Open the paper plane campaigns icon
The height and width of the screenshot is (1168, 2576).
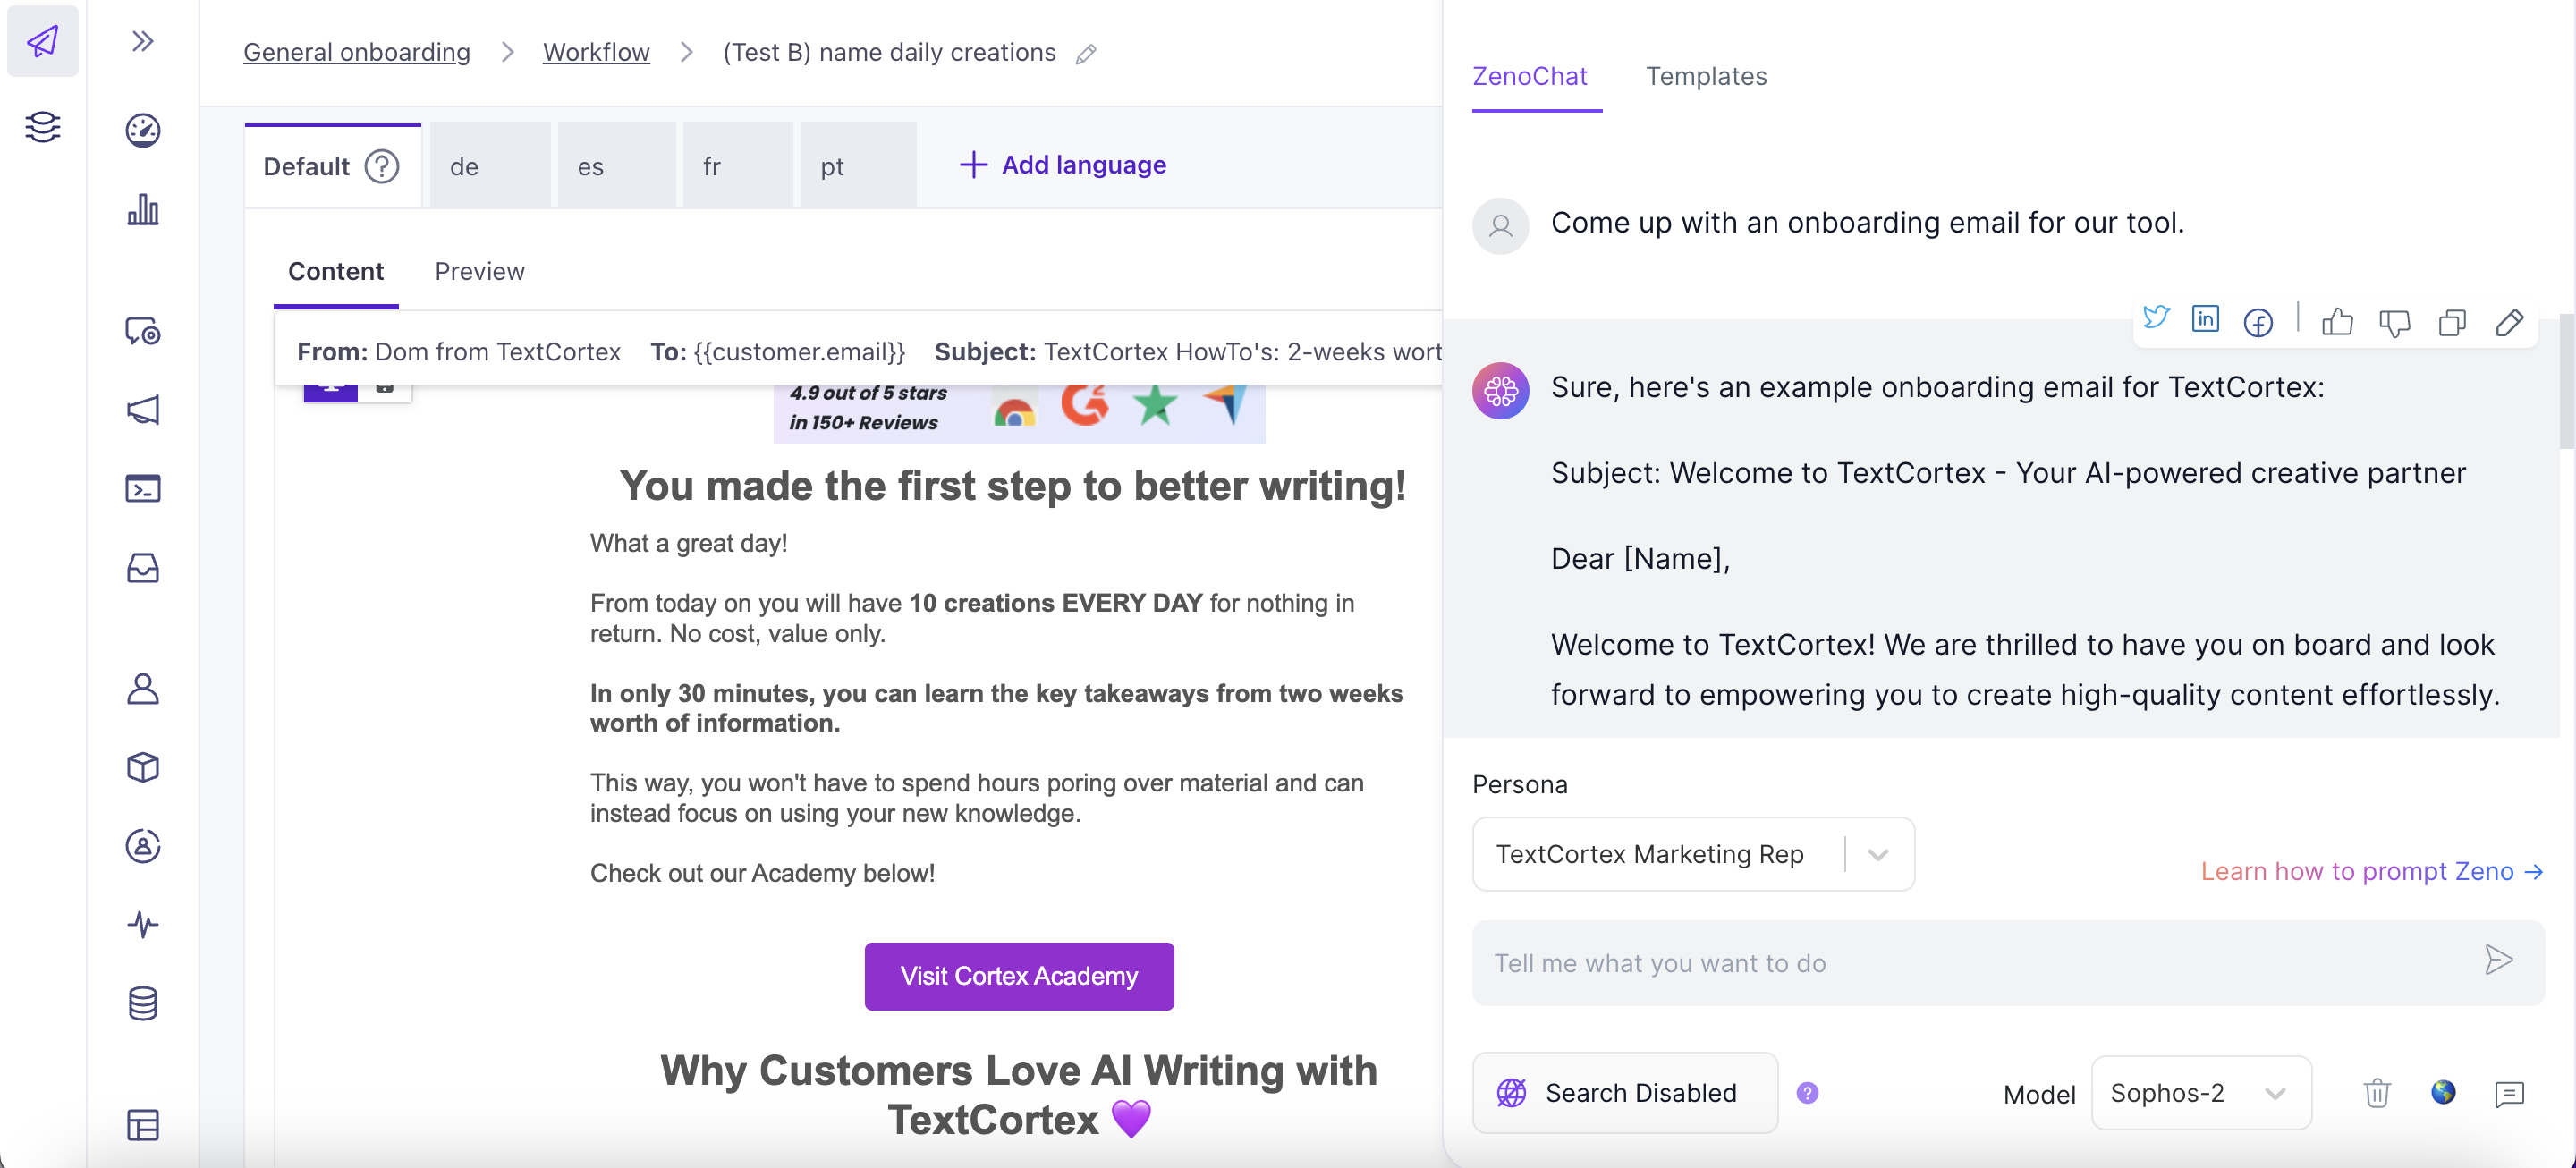42,41
